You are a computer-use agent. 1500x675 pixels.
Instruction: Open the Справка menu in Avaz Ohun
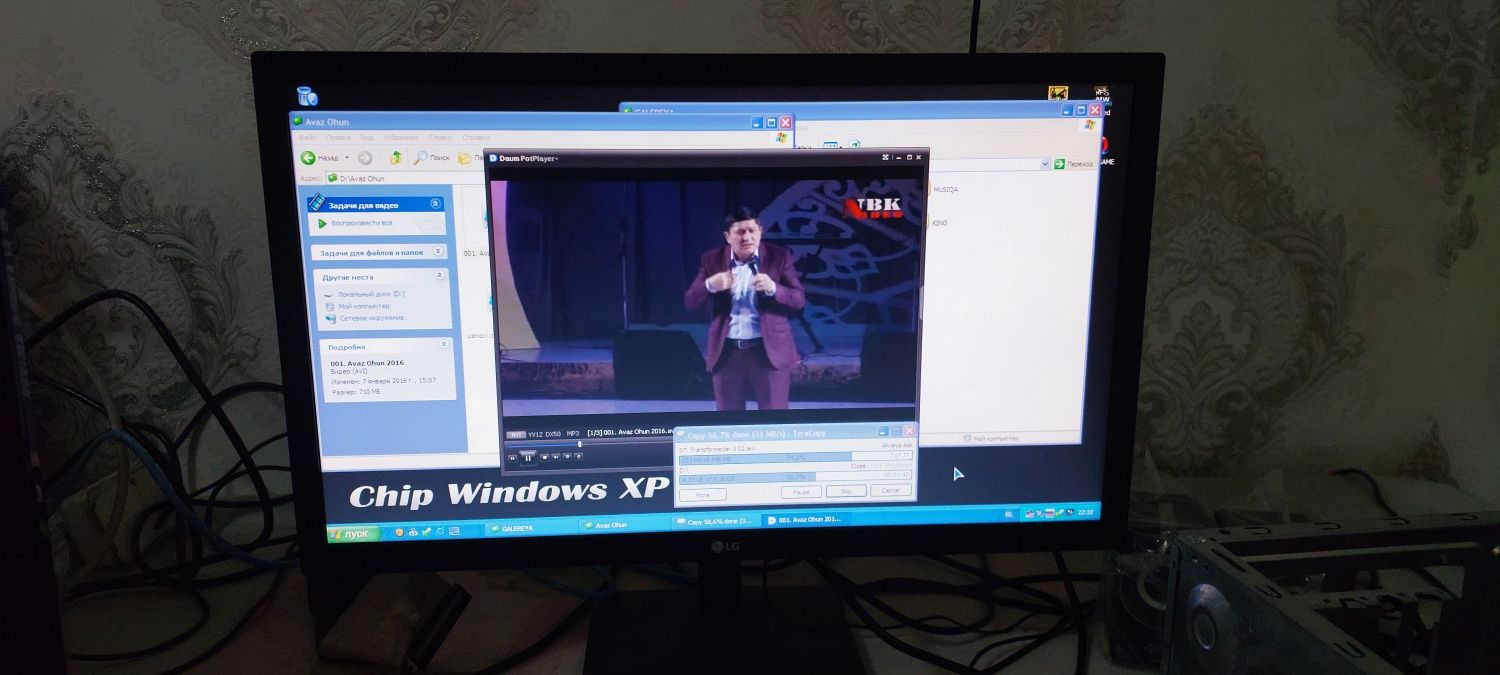coord(476,138)
